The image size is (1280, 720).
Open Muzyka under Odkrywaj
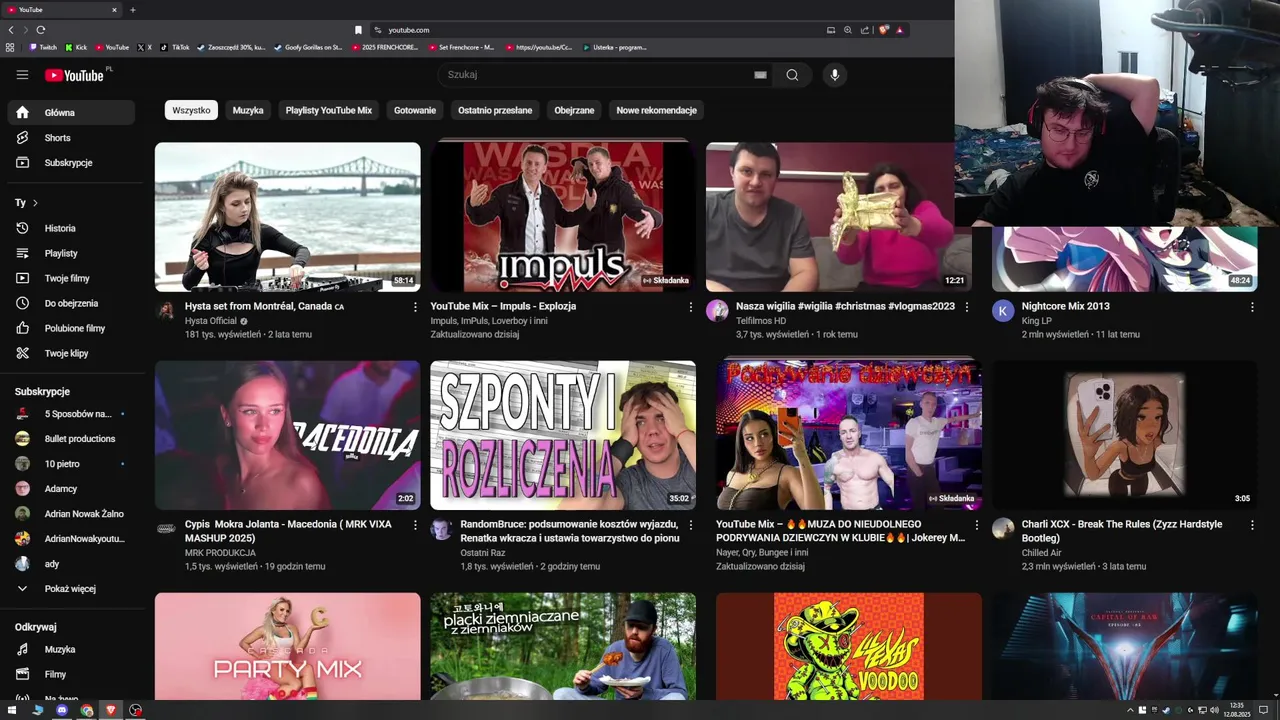(70, 649)
